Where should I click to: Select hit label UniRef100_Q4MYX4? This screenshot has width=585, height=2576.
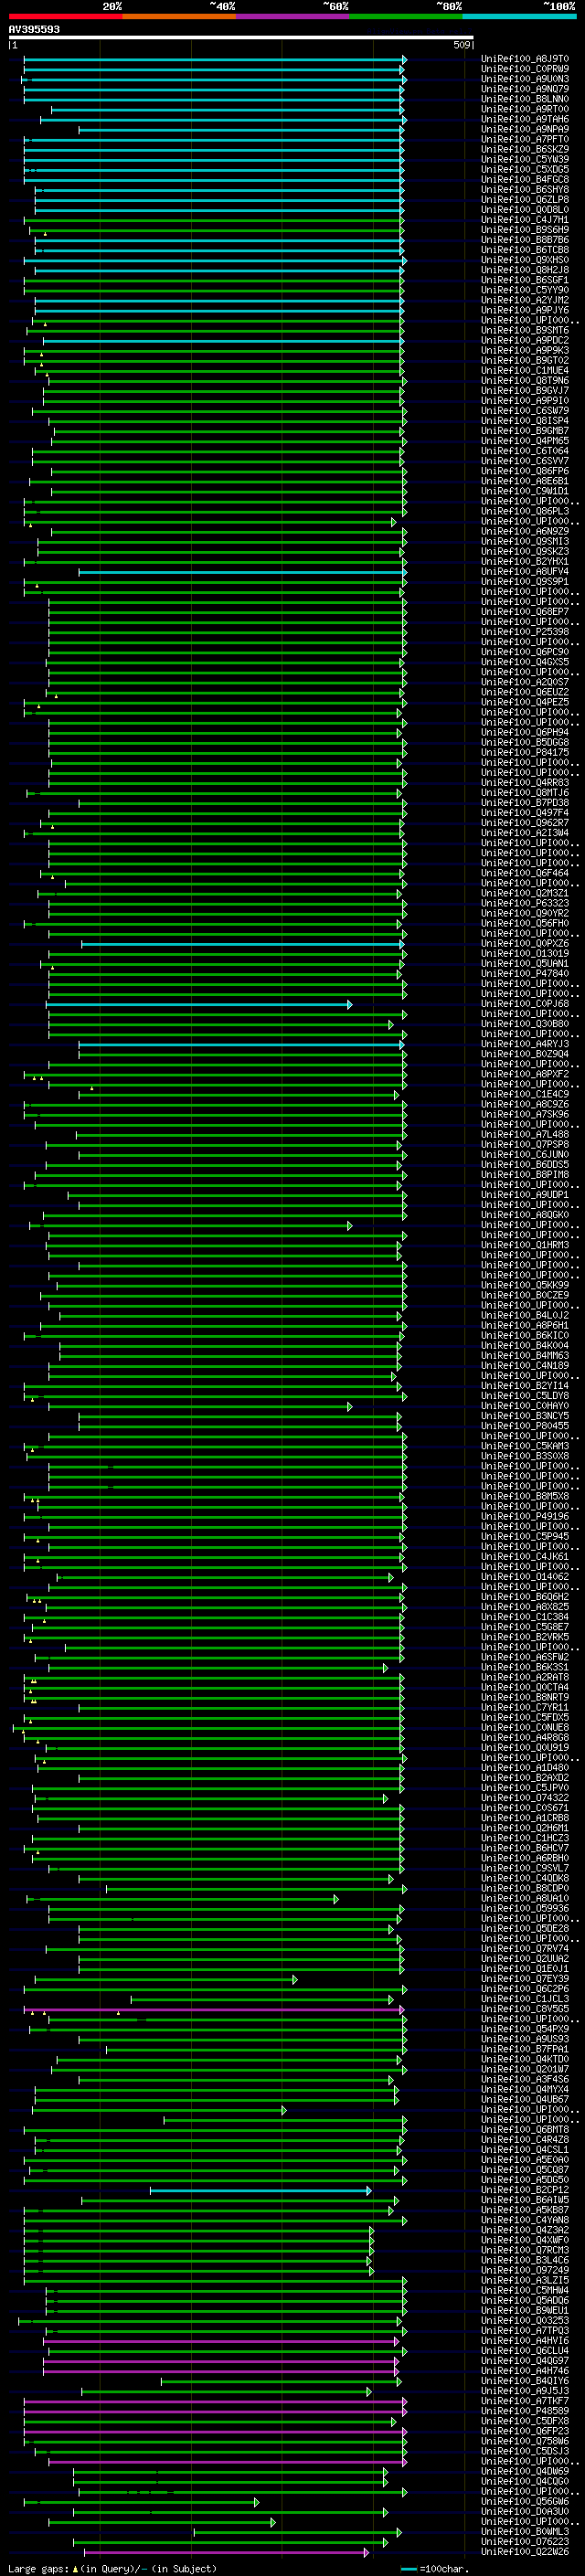(x=524, y=2089)
